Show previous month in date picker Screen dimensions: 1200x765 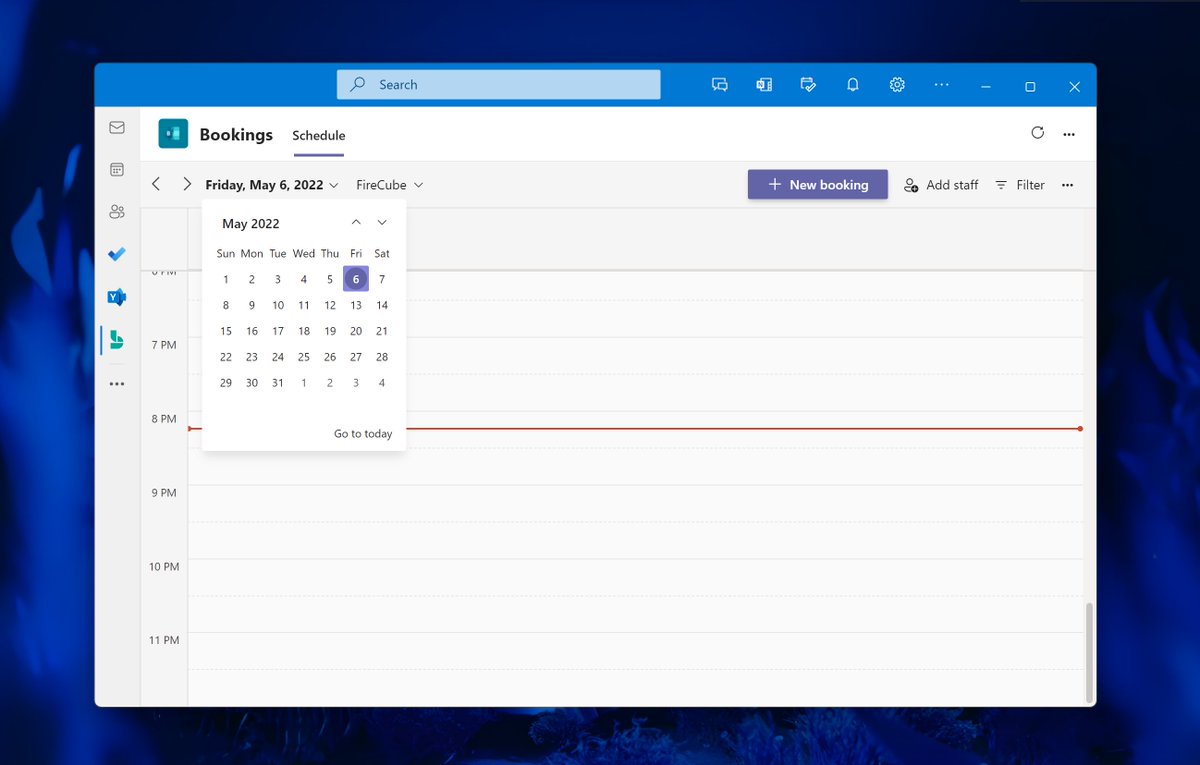[356, 222]
